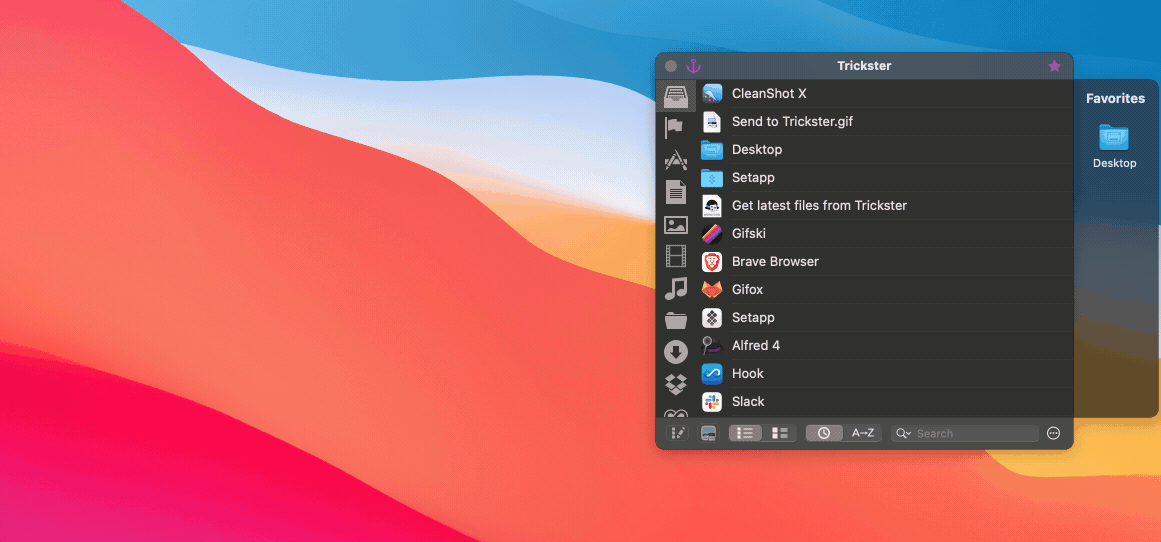Screen dimensions: 1161x542
Task: Select the Setapp application row
Action: [885, 318]
